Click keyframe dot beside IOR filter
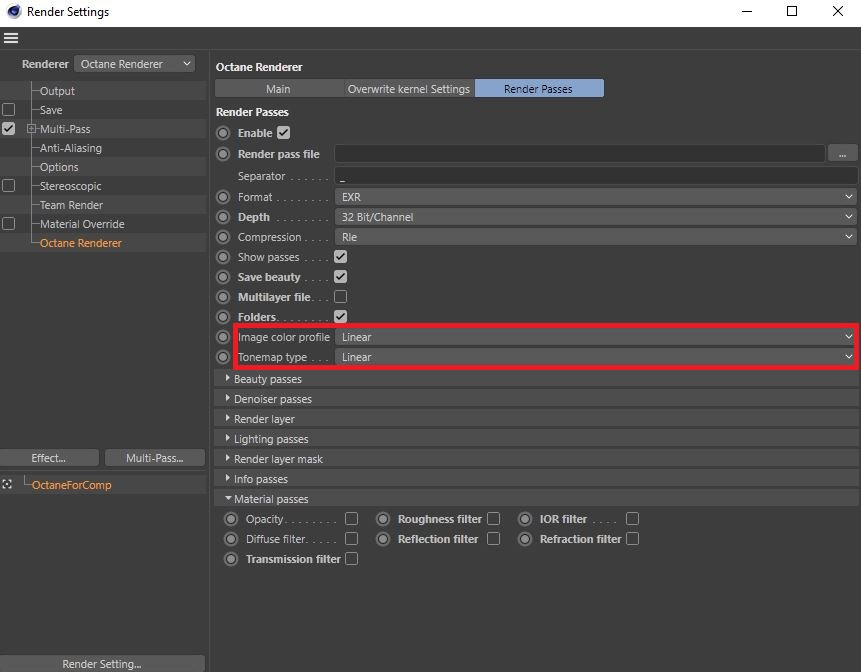861x672 pixels. click(525, 519)
